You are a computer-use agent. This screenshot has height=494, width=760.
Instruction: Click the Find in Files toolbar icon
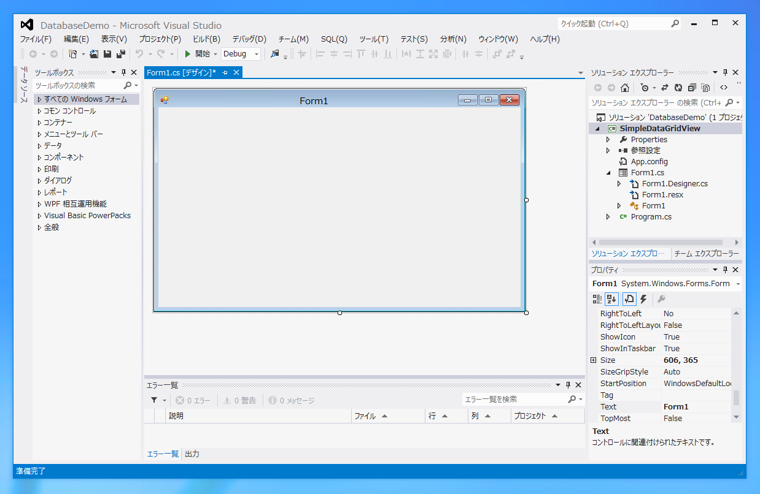click(x=275, y=54)
